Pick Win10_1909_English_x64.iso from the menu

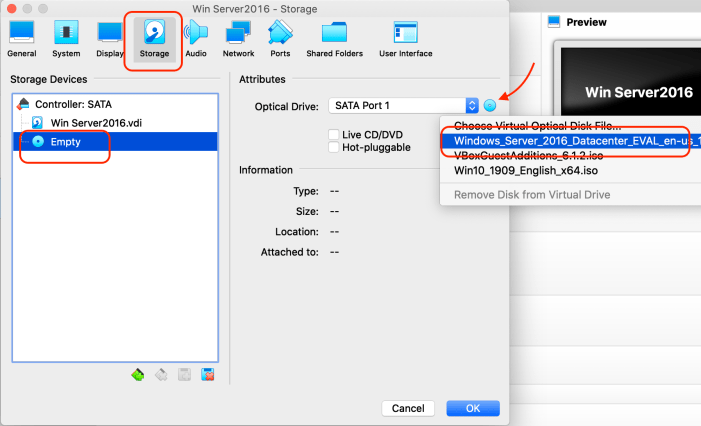(526, 170)
